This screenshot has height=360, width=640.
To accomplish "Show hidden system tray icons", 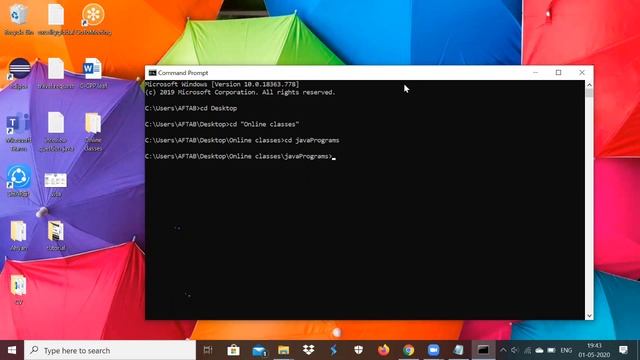I will [503, 350].
